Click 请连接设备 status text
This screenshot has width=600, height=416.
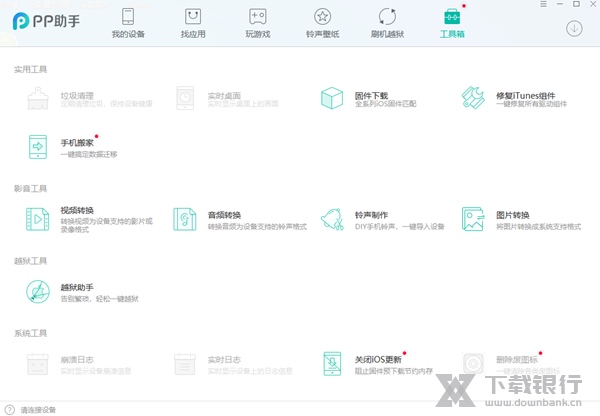pyautogui.click(x=38, y=409)
